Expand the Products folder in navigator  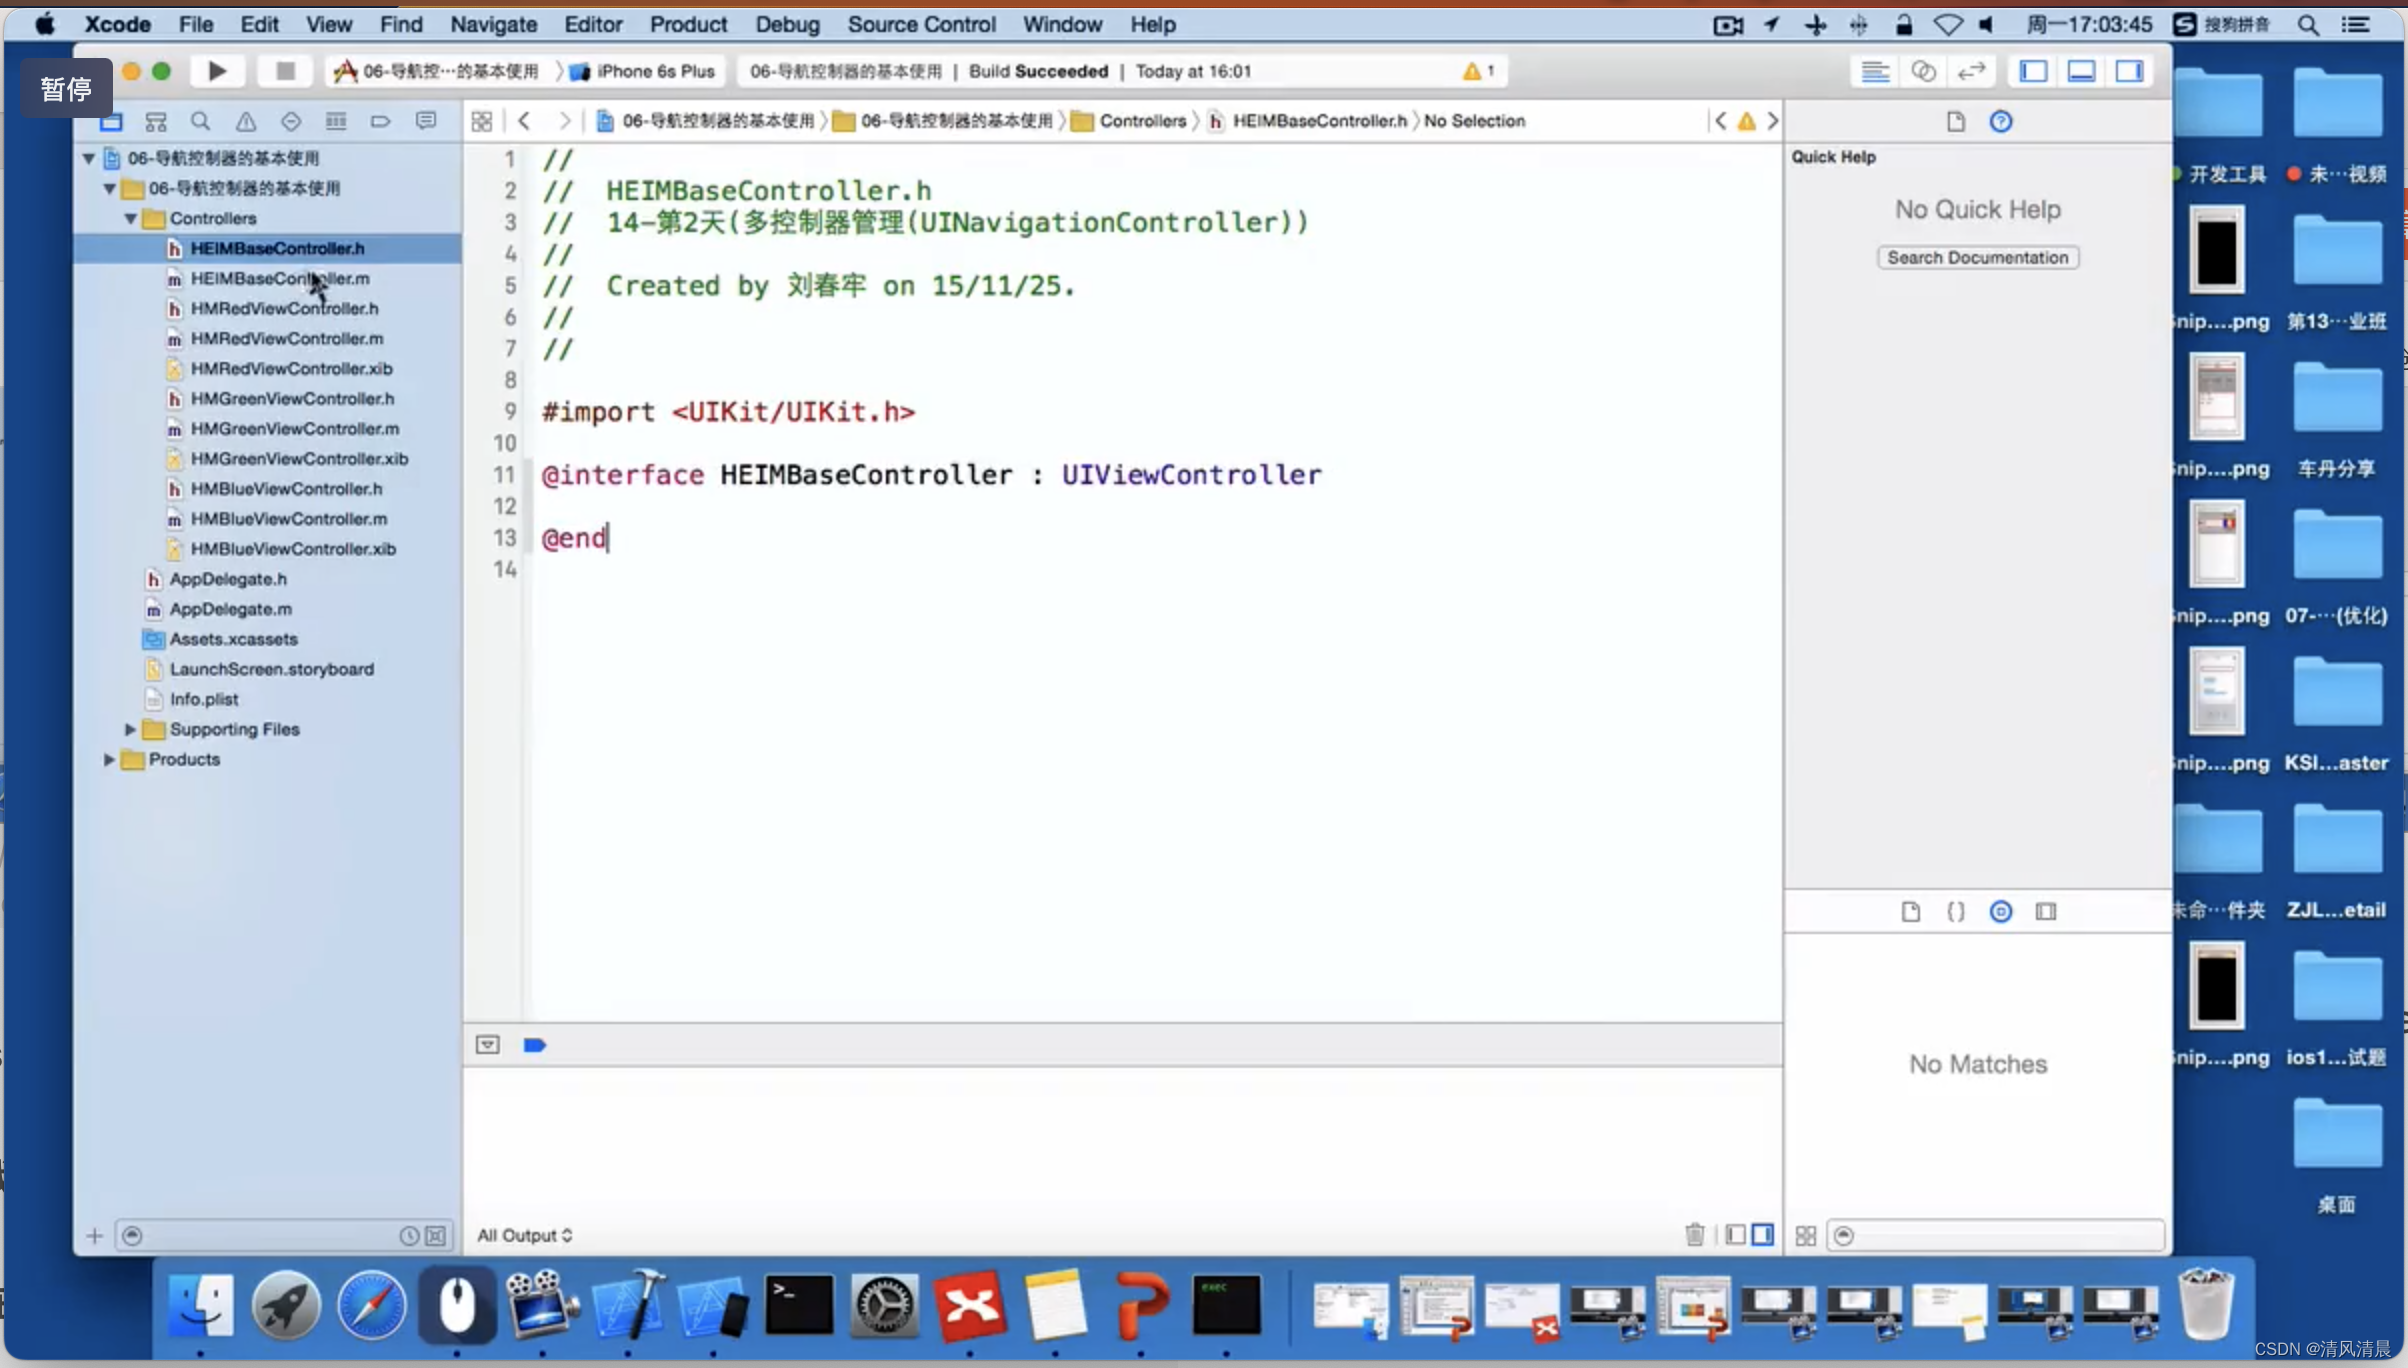(x=109, y=758)
